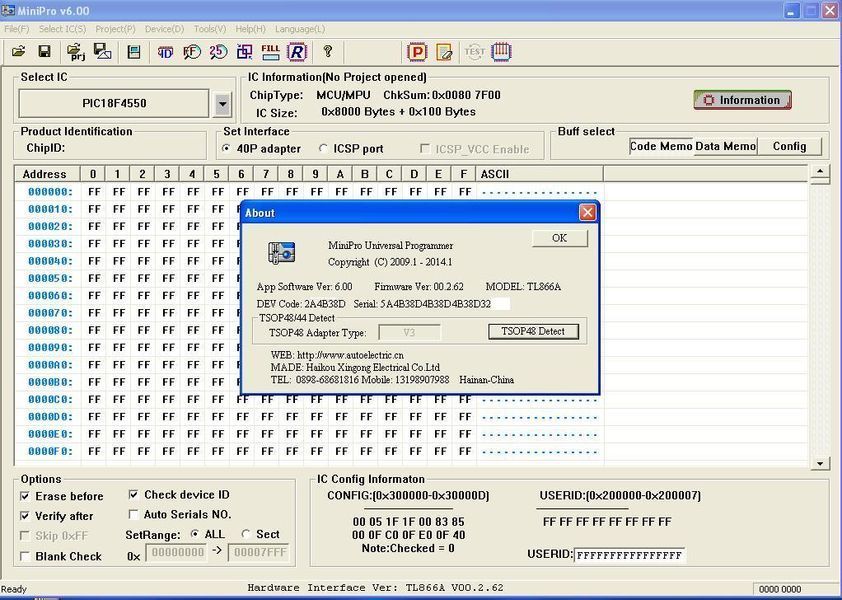The height and width of the screenshot is (600, 842).
Task: Switch to the Code Memo buffer tab
Action: click(661, 146)
